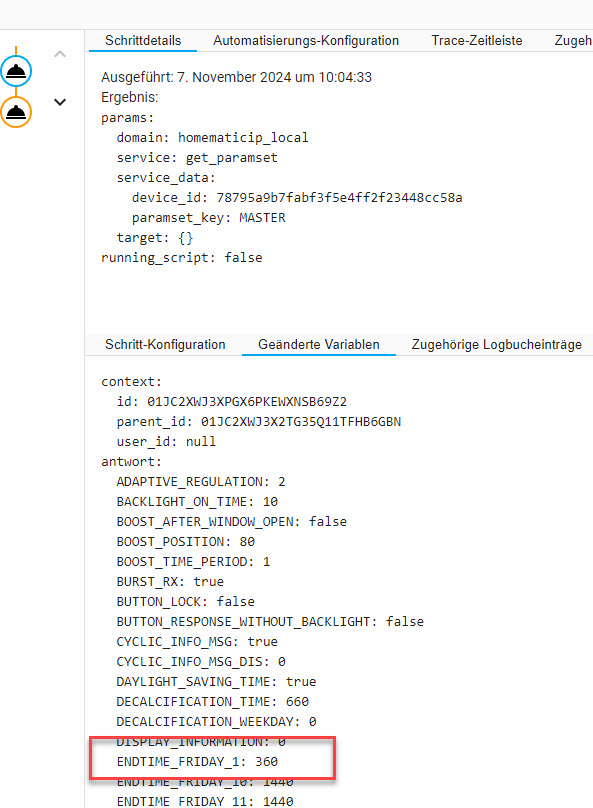
Task: Click the paramset_key MASTER line
Action: click(x=209, y=218)
